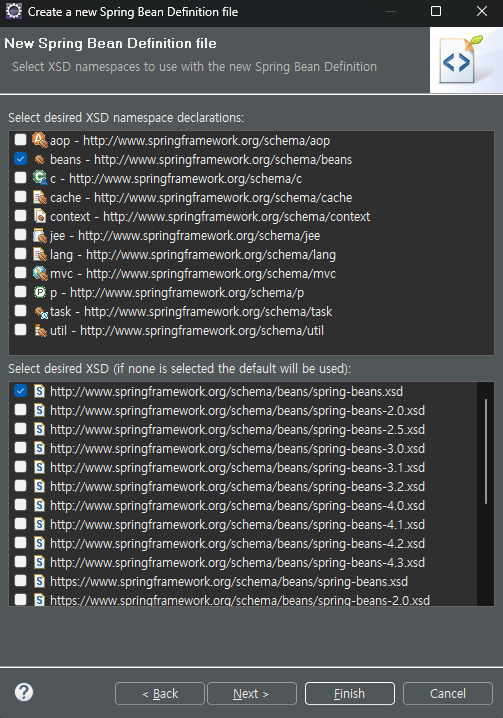The width and height of the screenshot is (503, 718).
Task: Enable the c namespace checkbox
Action: coord(20,177)
